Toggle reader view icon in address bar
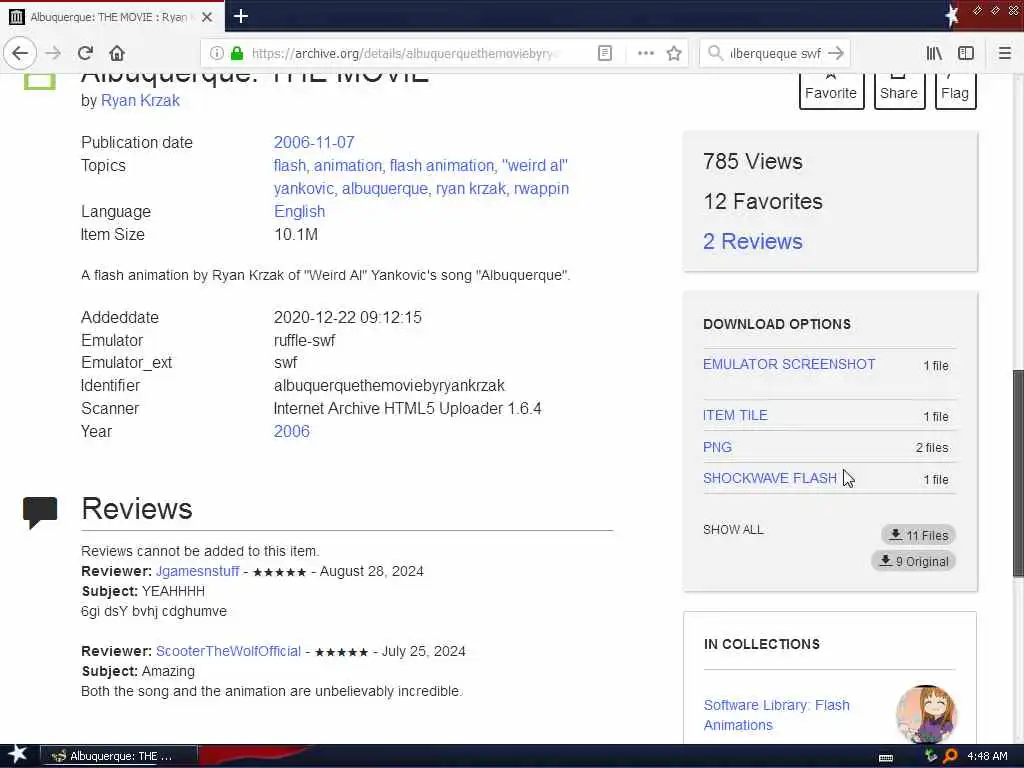 (x=605, y=53)
